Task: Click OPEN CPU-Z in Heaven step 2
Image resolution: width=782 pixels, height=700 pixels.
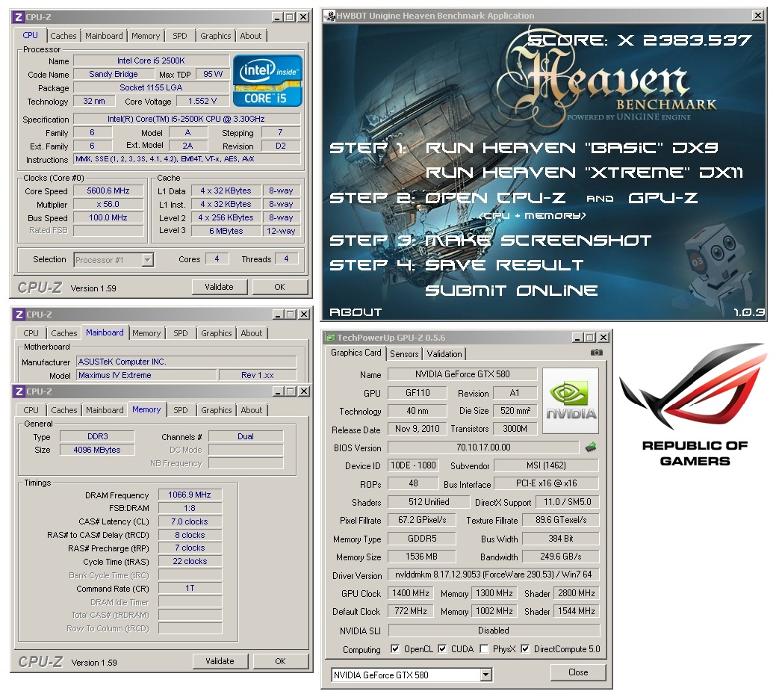Action: click(x=495, y=198)
